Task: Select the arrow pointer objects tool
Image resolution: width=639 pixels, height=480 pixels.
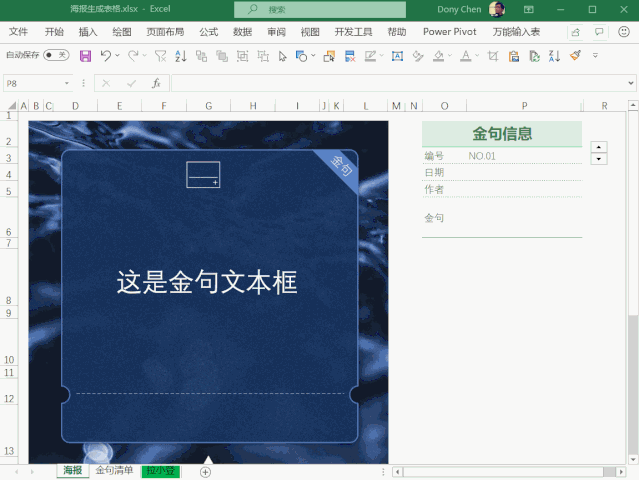Action: point(282,56)
